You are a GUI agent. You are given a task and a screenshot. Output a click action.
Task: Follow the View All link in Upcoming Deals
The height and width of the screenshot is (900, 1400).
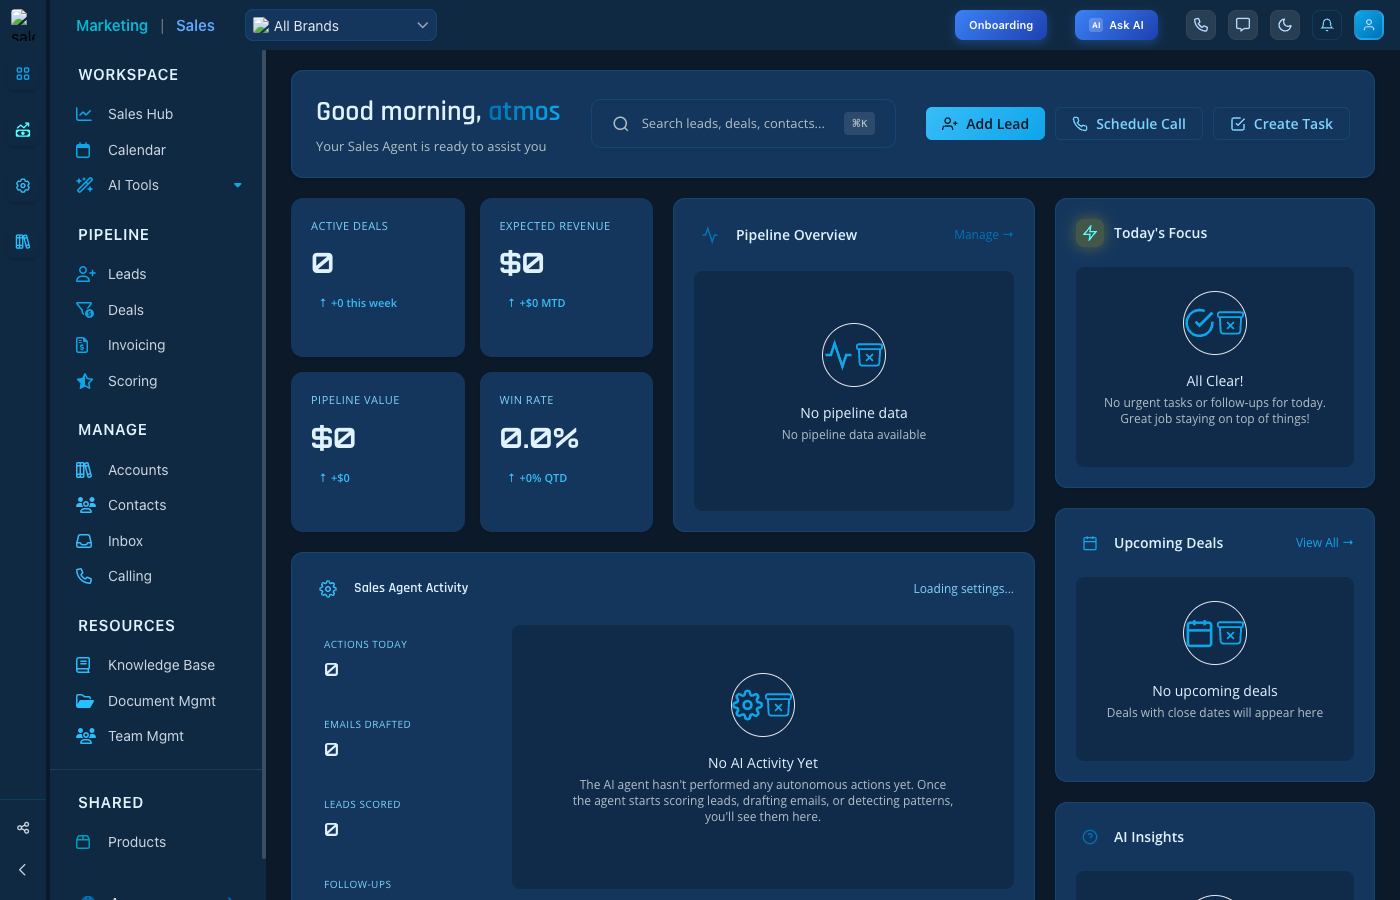[x=1325, y=543]
